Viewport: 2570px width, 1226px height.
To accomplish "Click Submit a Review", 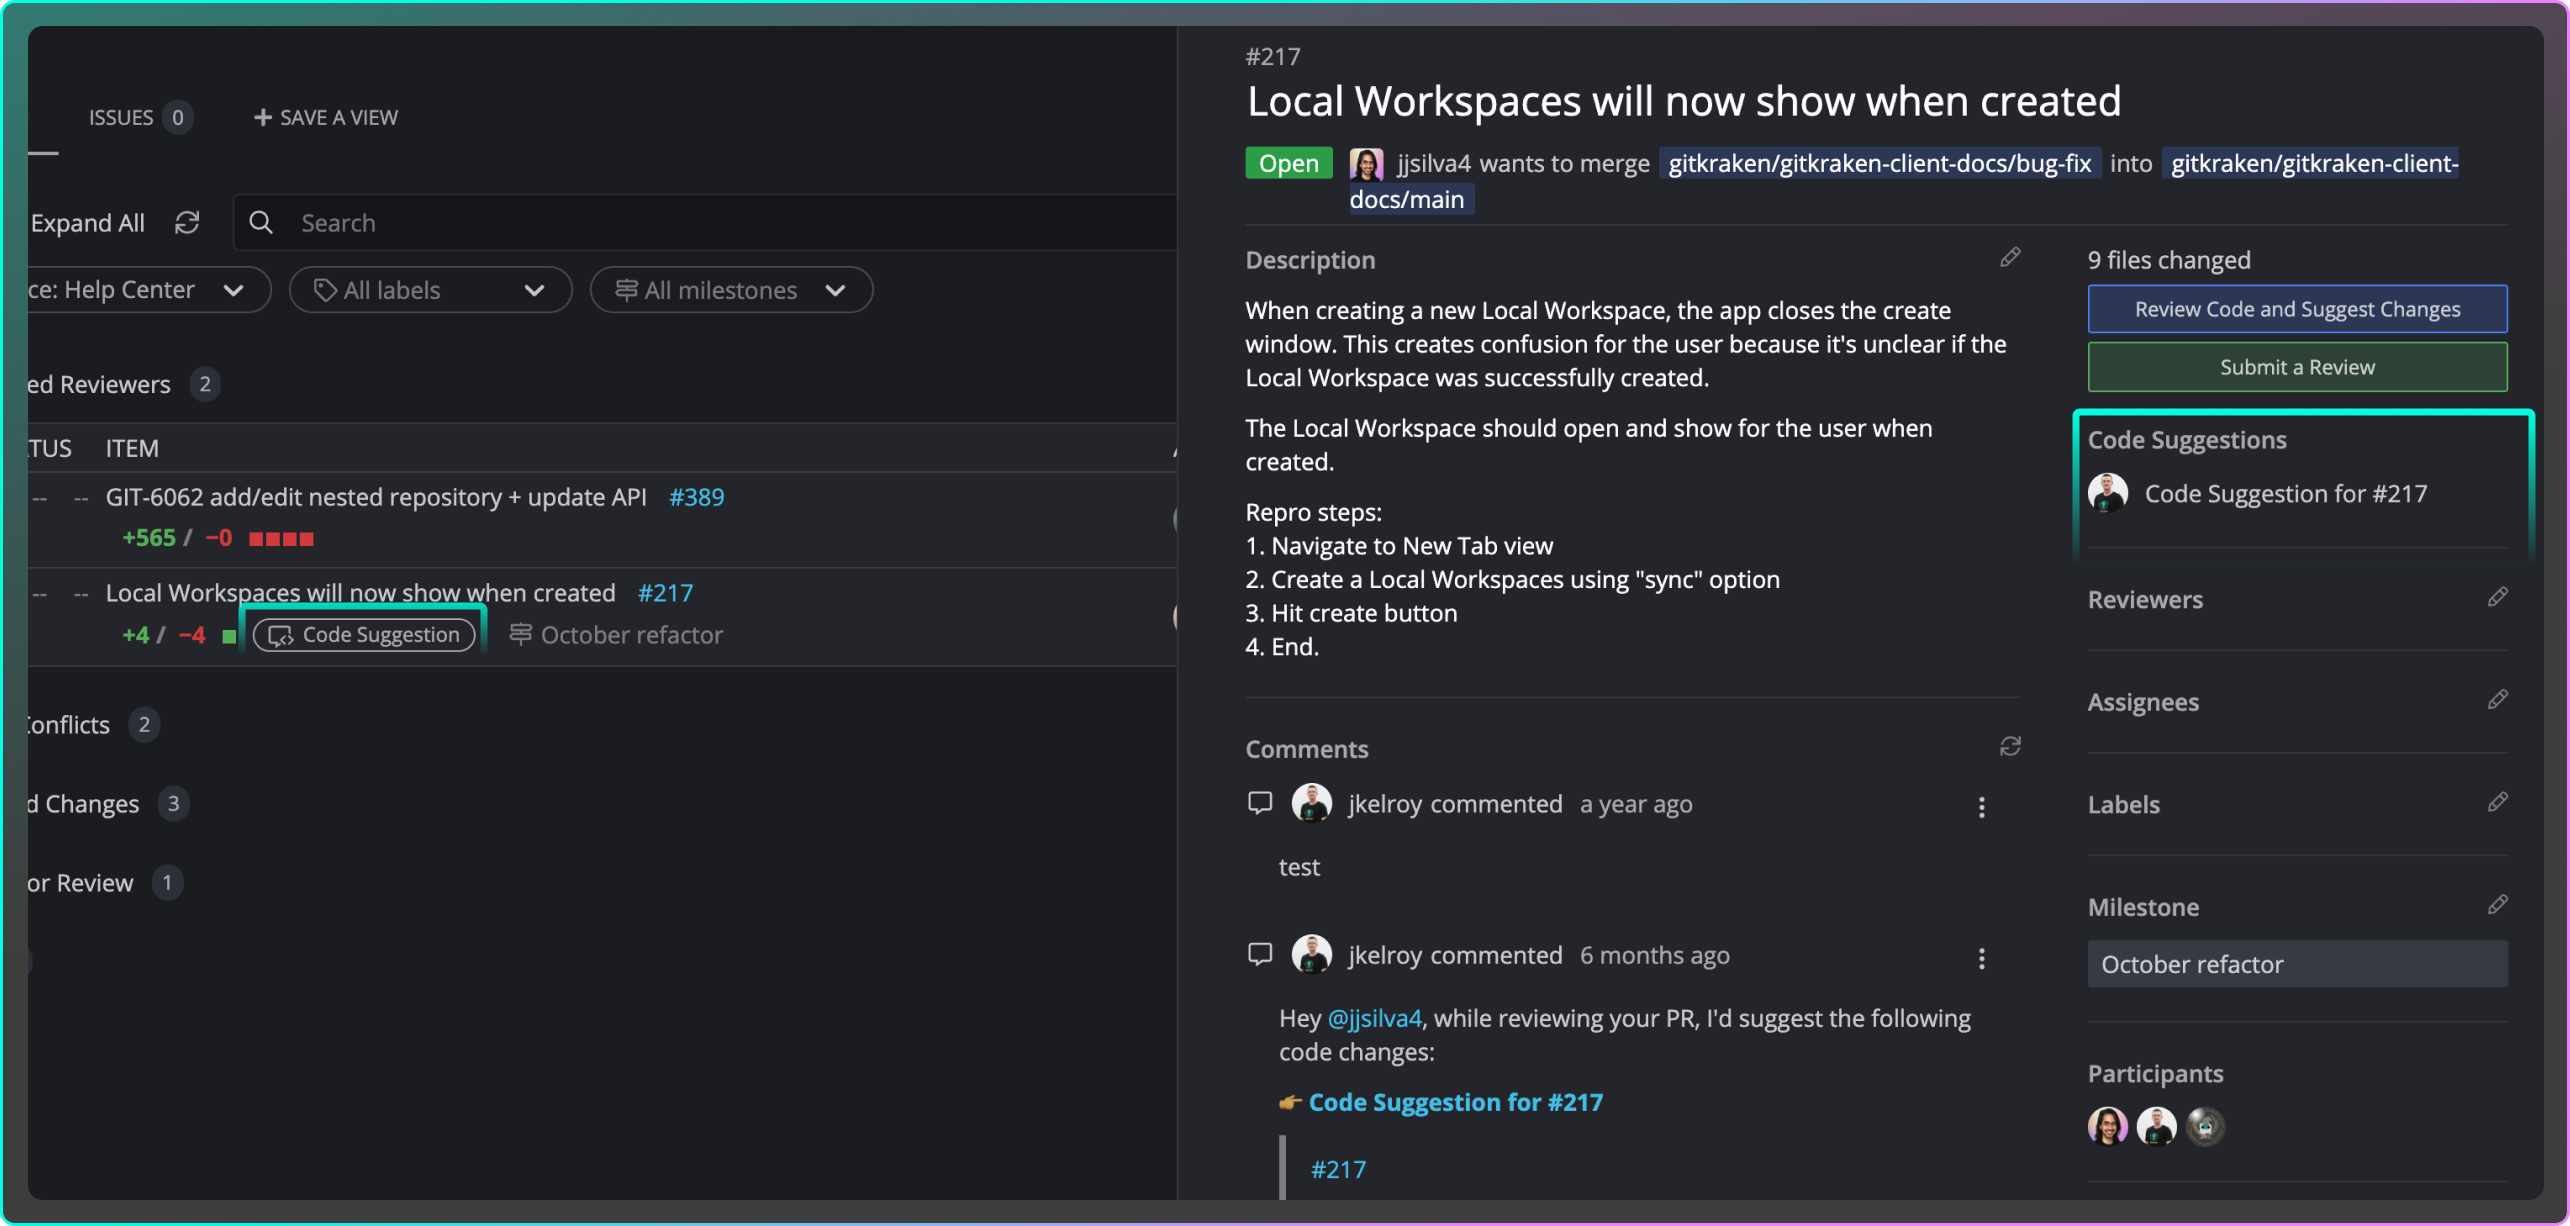I will pyautogui.click(x=2296, y=366).
